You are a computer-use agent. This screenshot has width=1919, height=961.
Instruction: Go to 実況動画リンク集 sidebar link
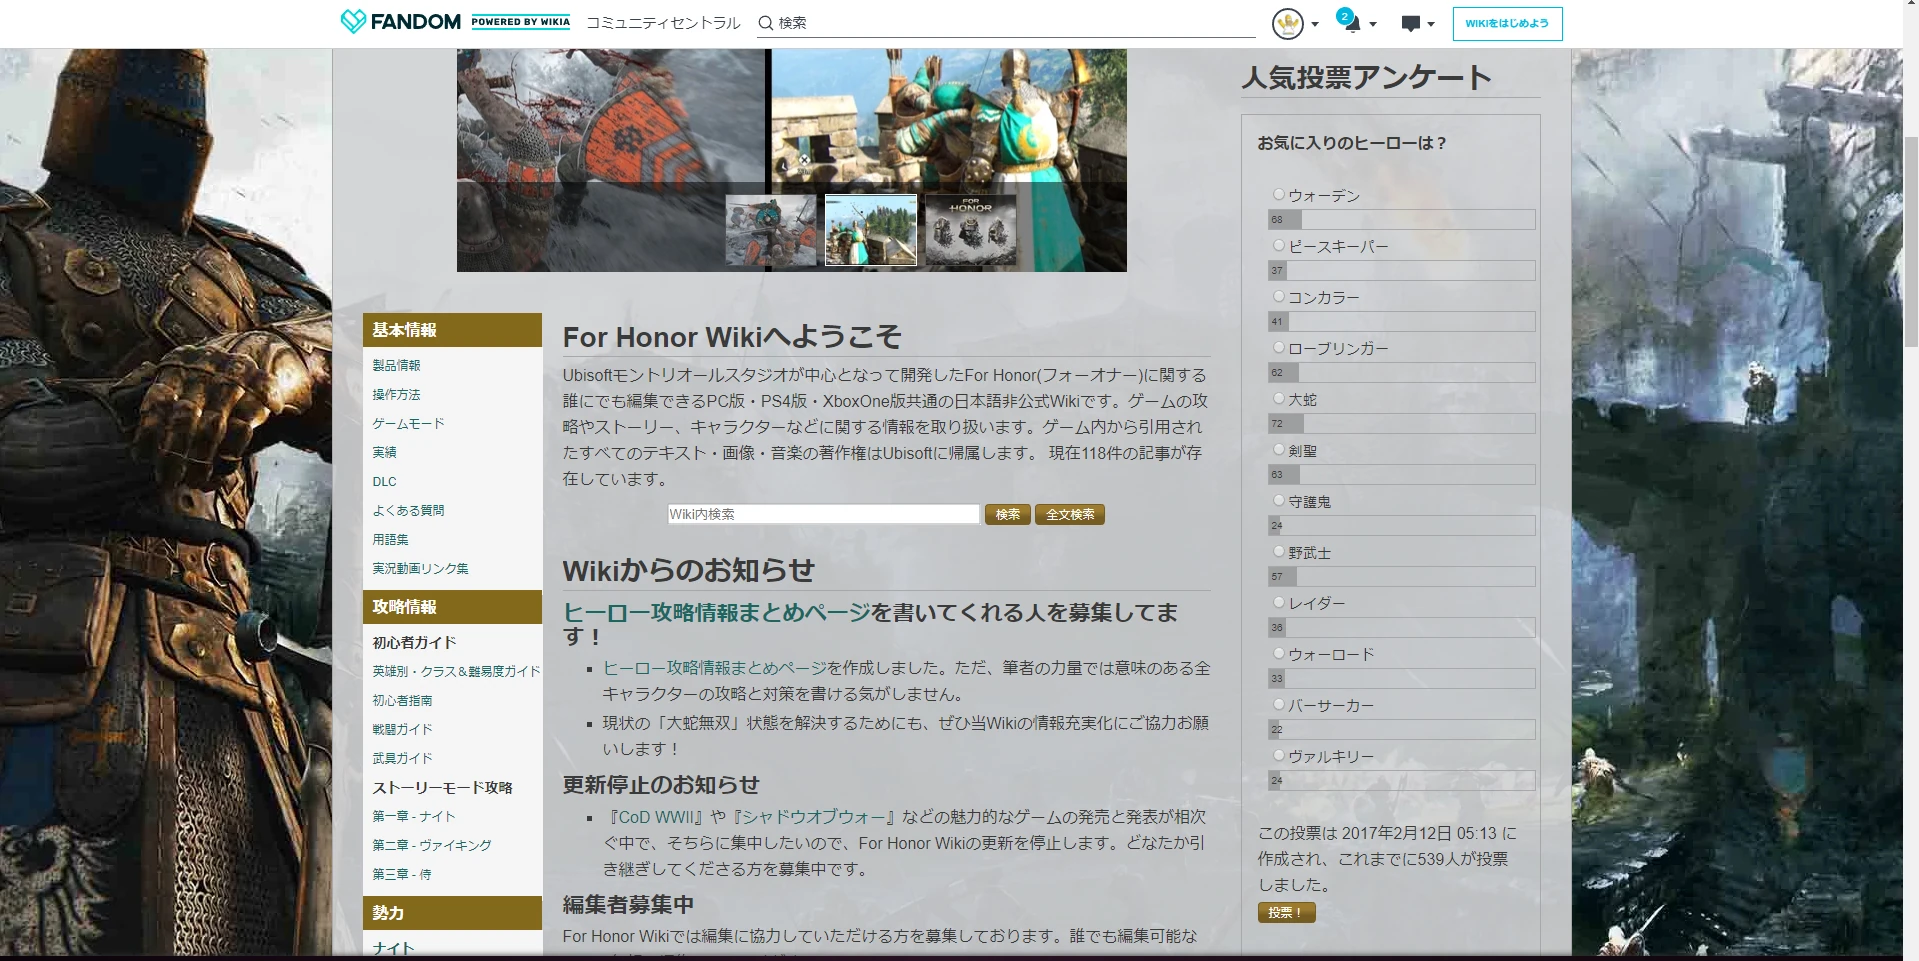pyautogui.click(x=420, y=568)
